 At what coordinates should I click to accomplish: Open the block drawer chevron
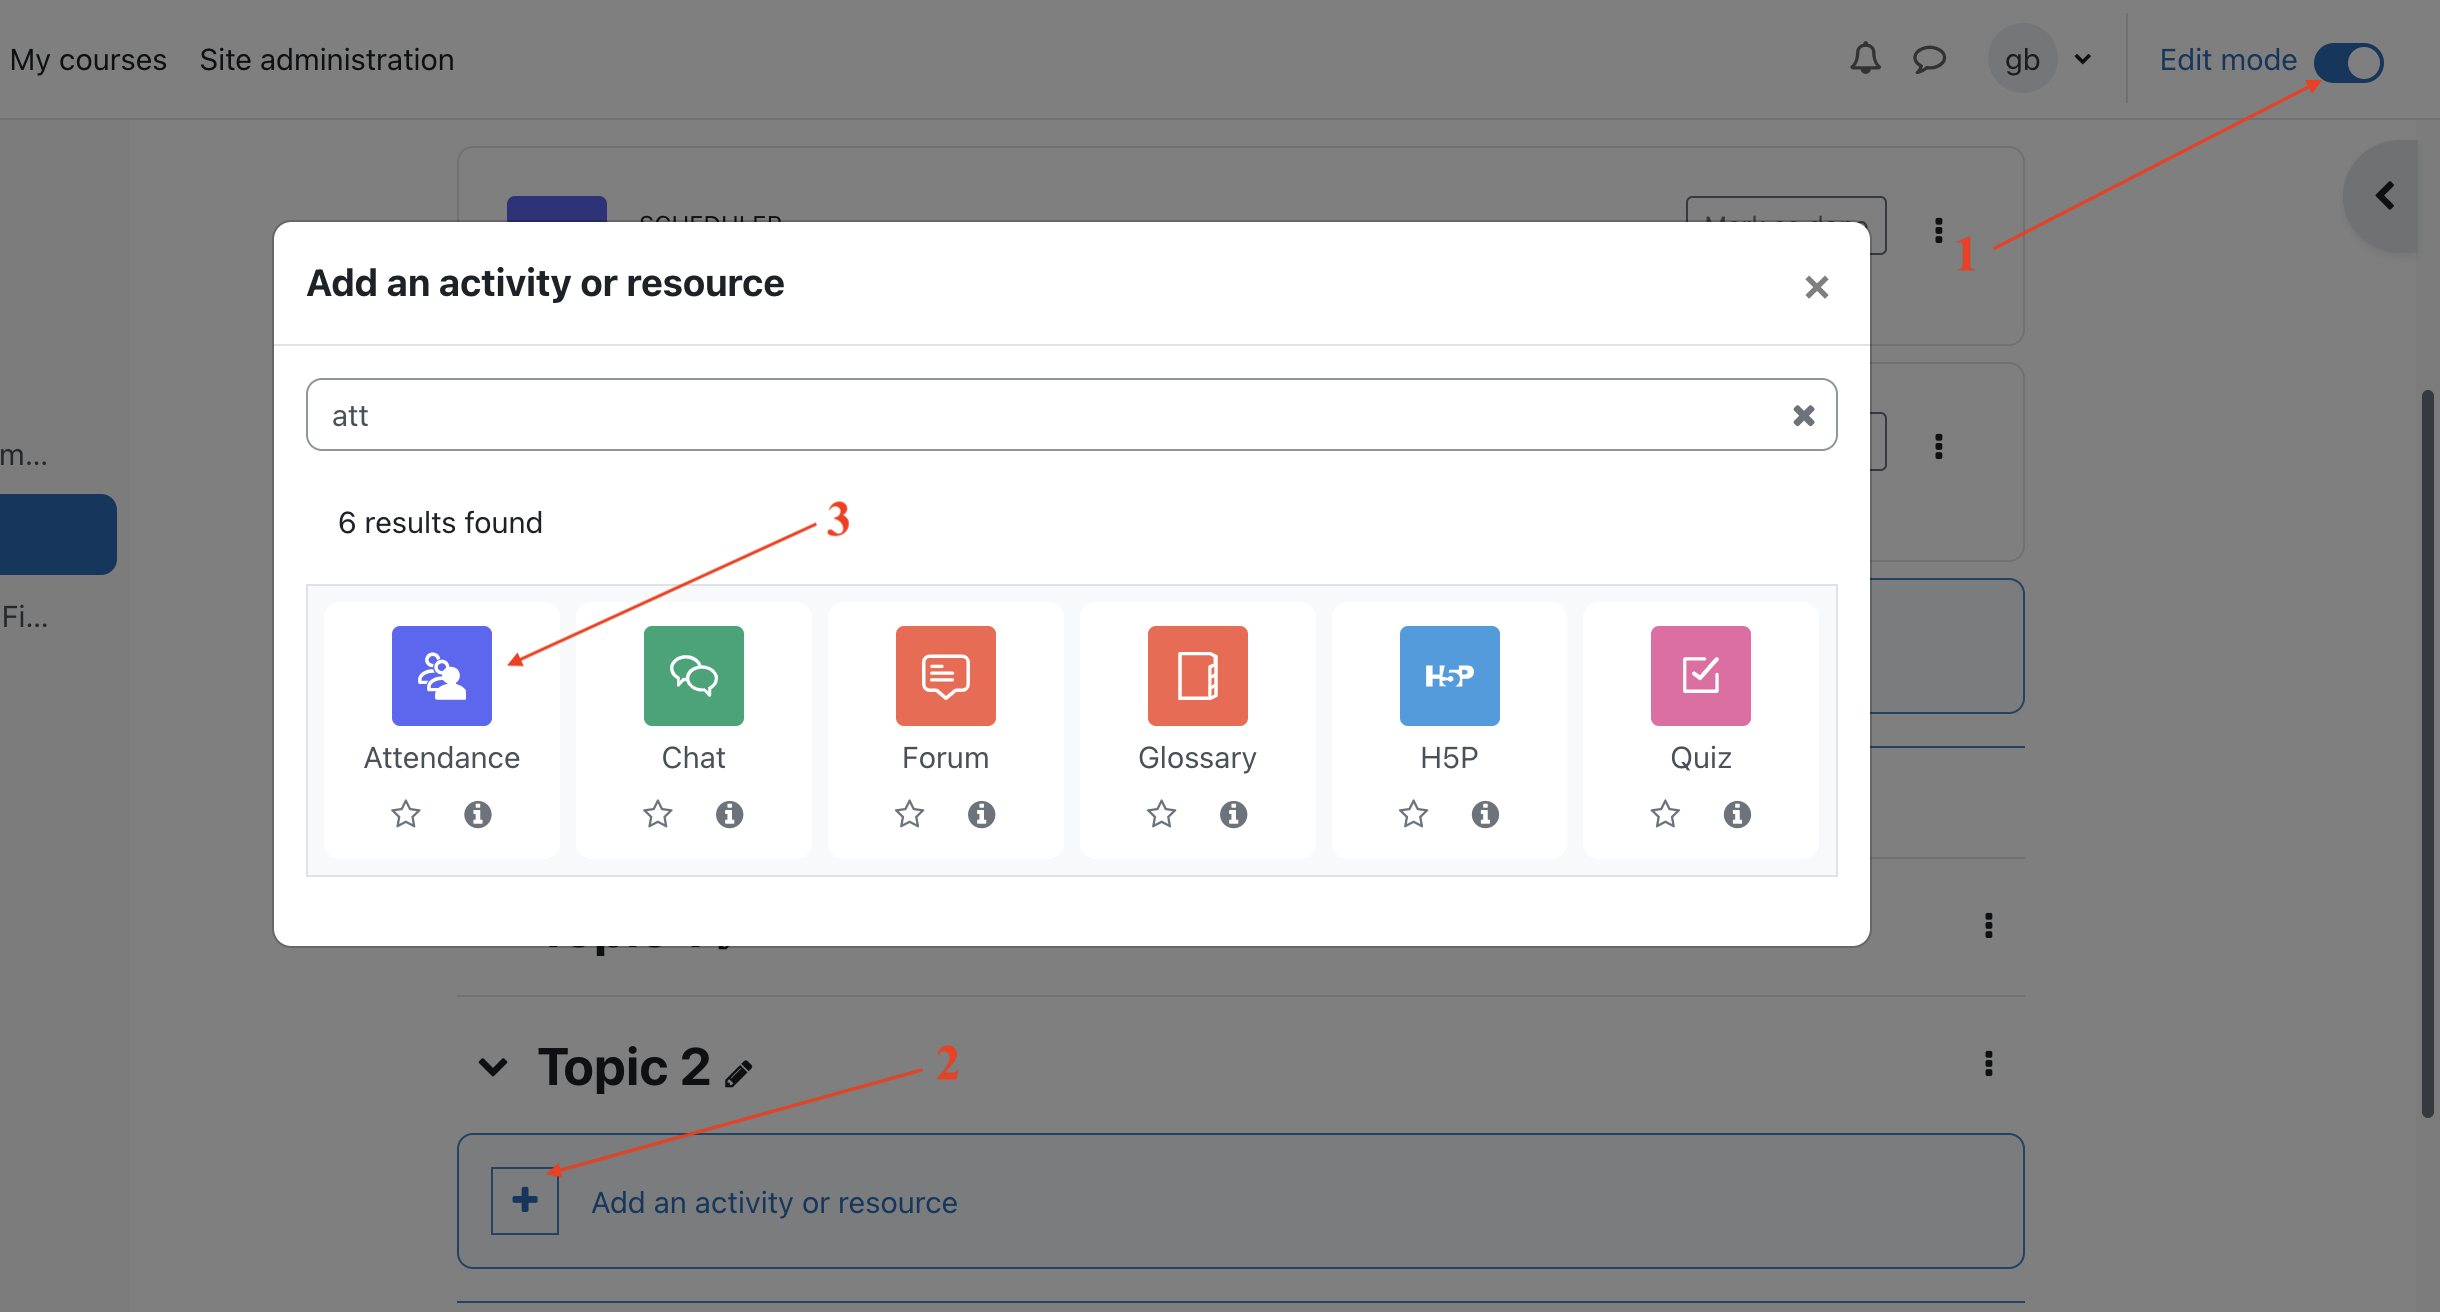(2385, 195)
